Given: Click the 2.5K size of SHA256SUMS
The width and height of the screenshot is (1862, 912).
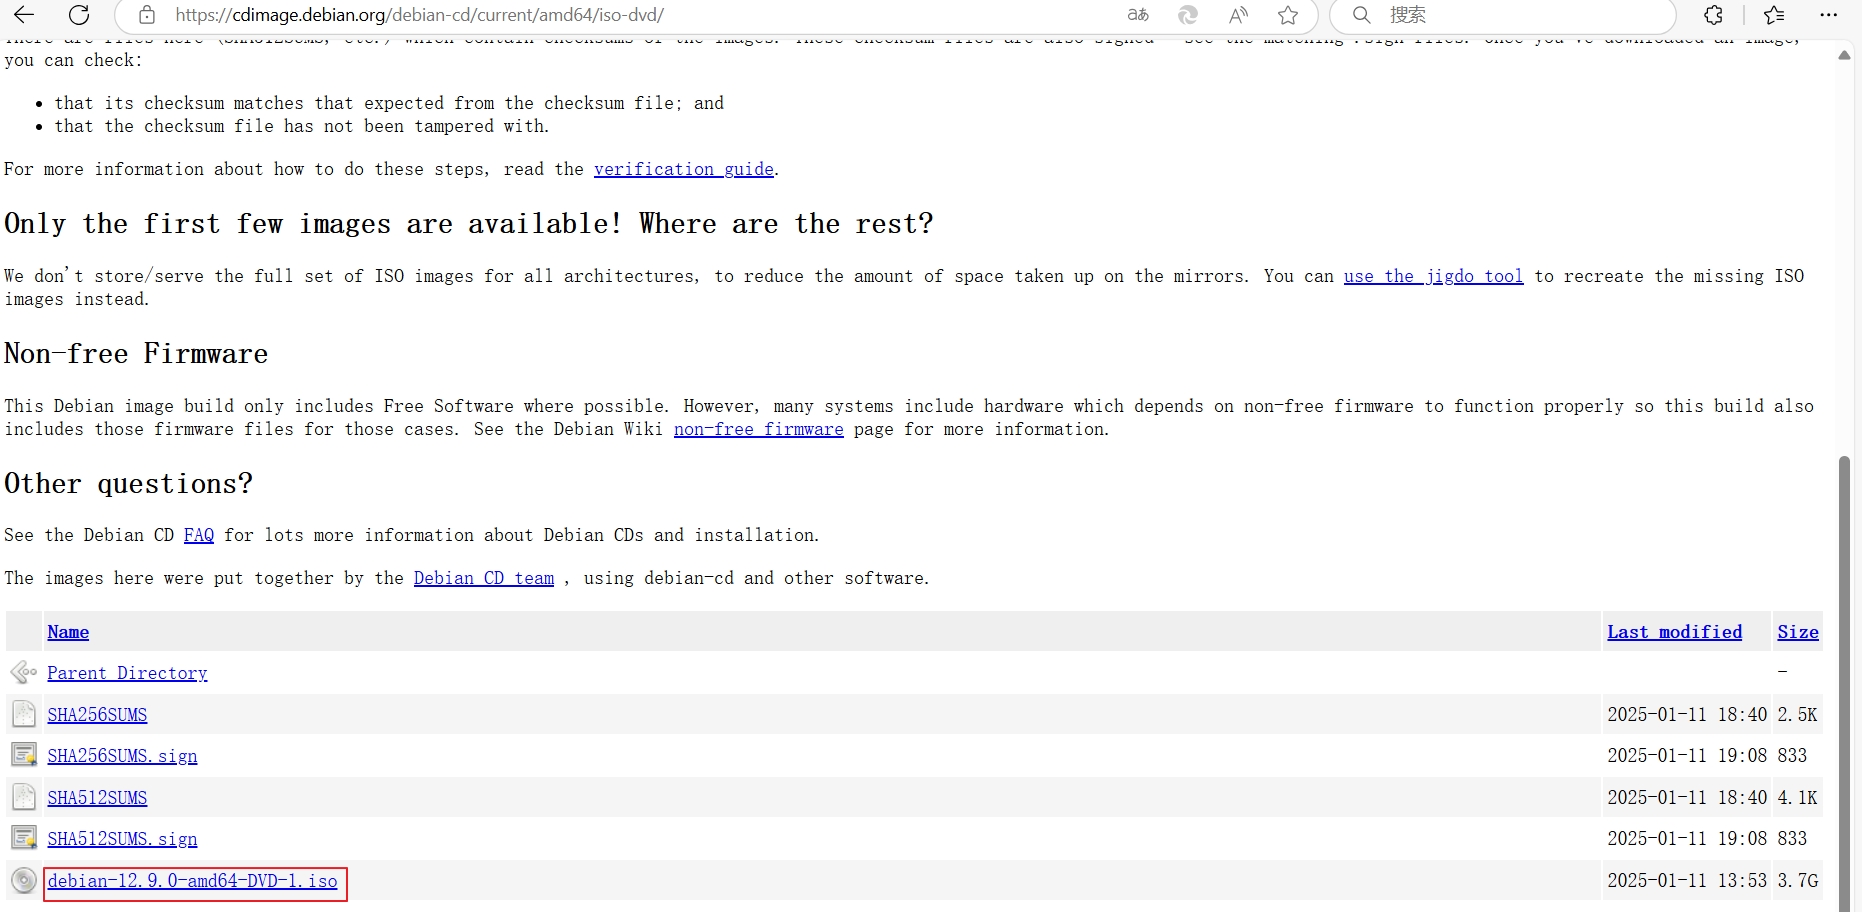Looking at the screenshot, I should 1797,715.
